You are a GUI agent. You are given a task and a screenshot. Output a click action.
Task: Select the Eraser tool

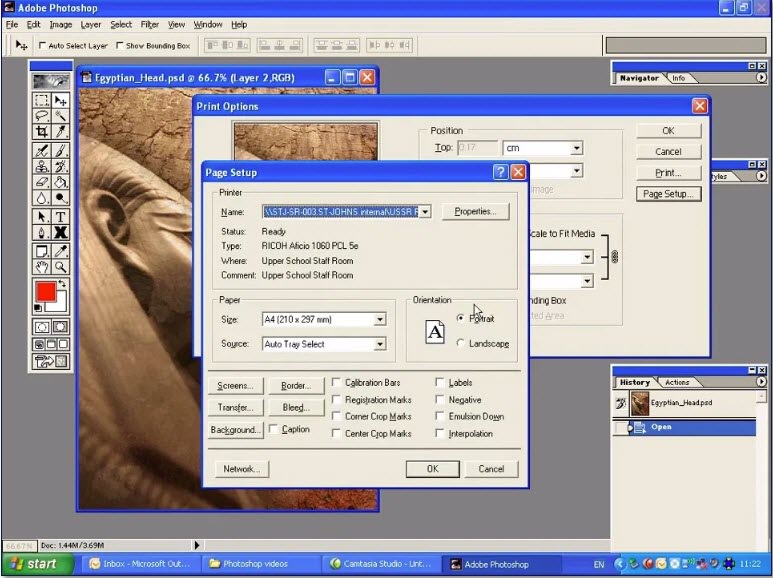(x=42, y=183)
